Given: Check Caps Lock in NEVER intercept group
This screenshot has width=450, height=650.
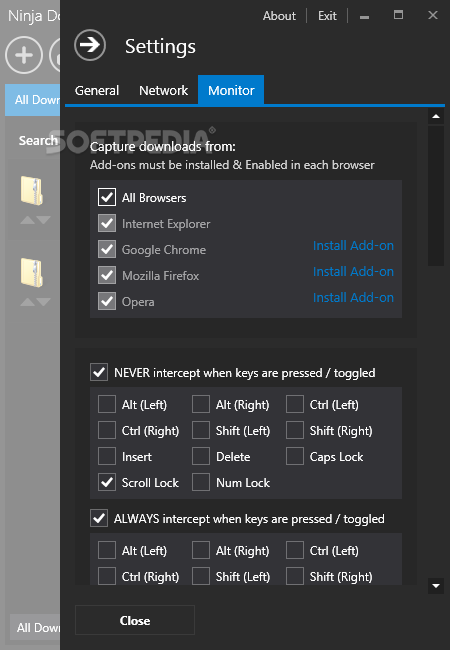Looking at the screenshot, I should click(295, 456).
